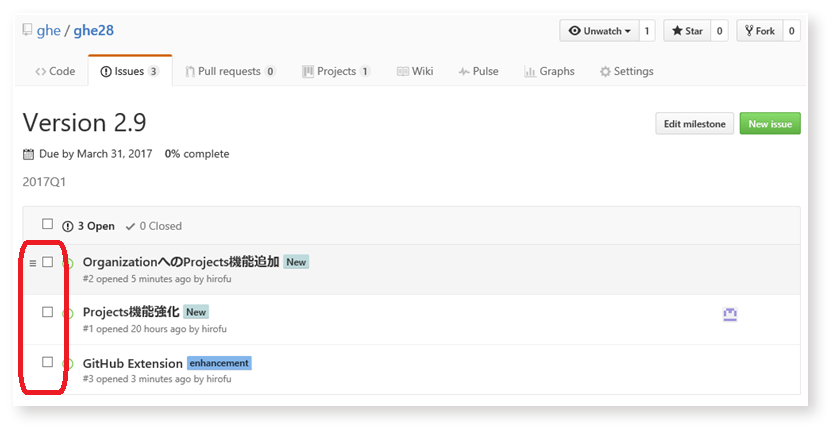Star the repository

click(x=688, y=31)
